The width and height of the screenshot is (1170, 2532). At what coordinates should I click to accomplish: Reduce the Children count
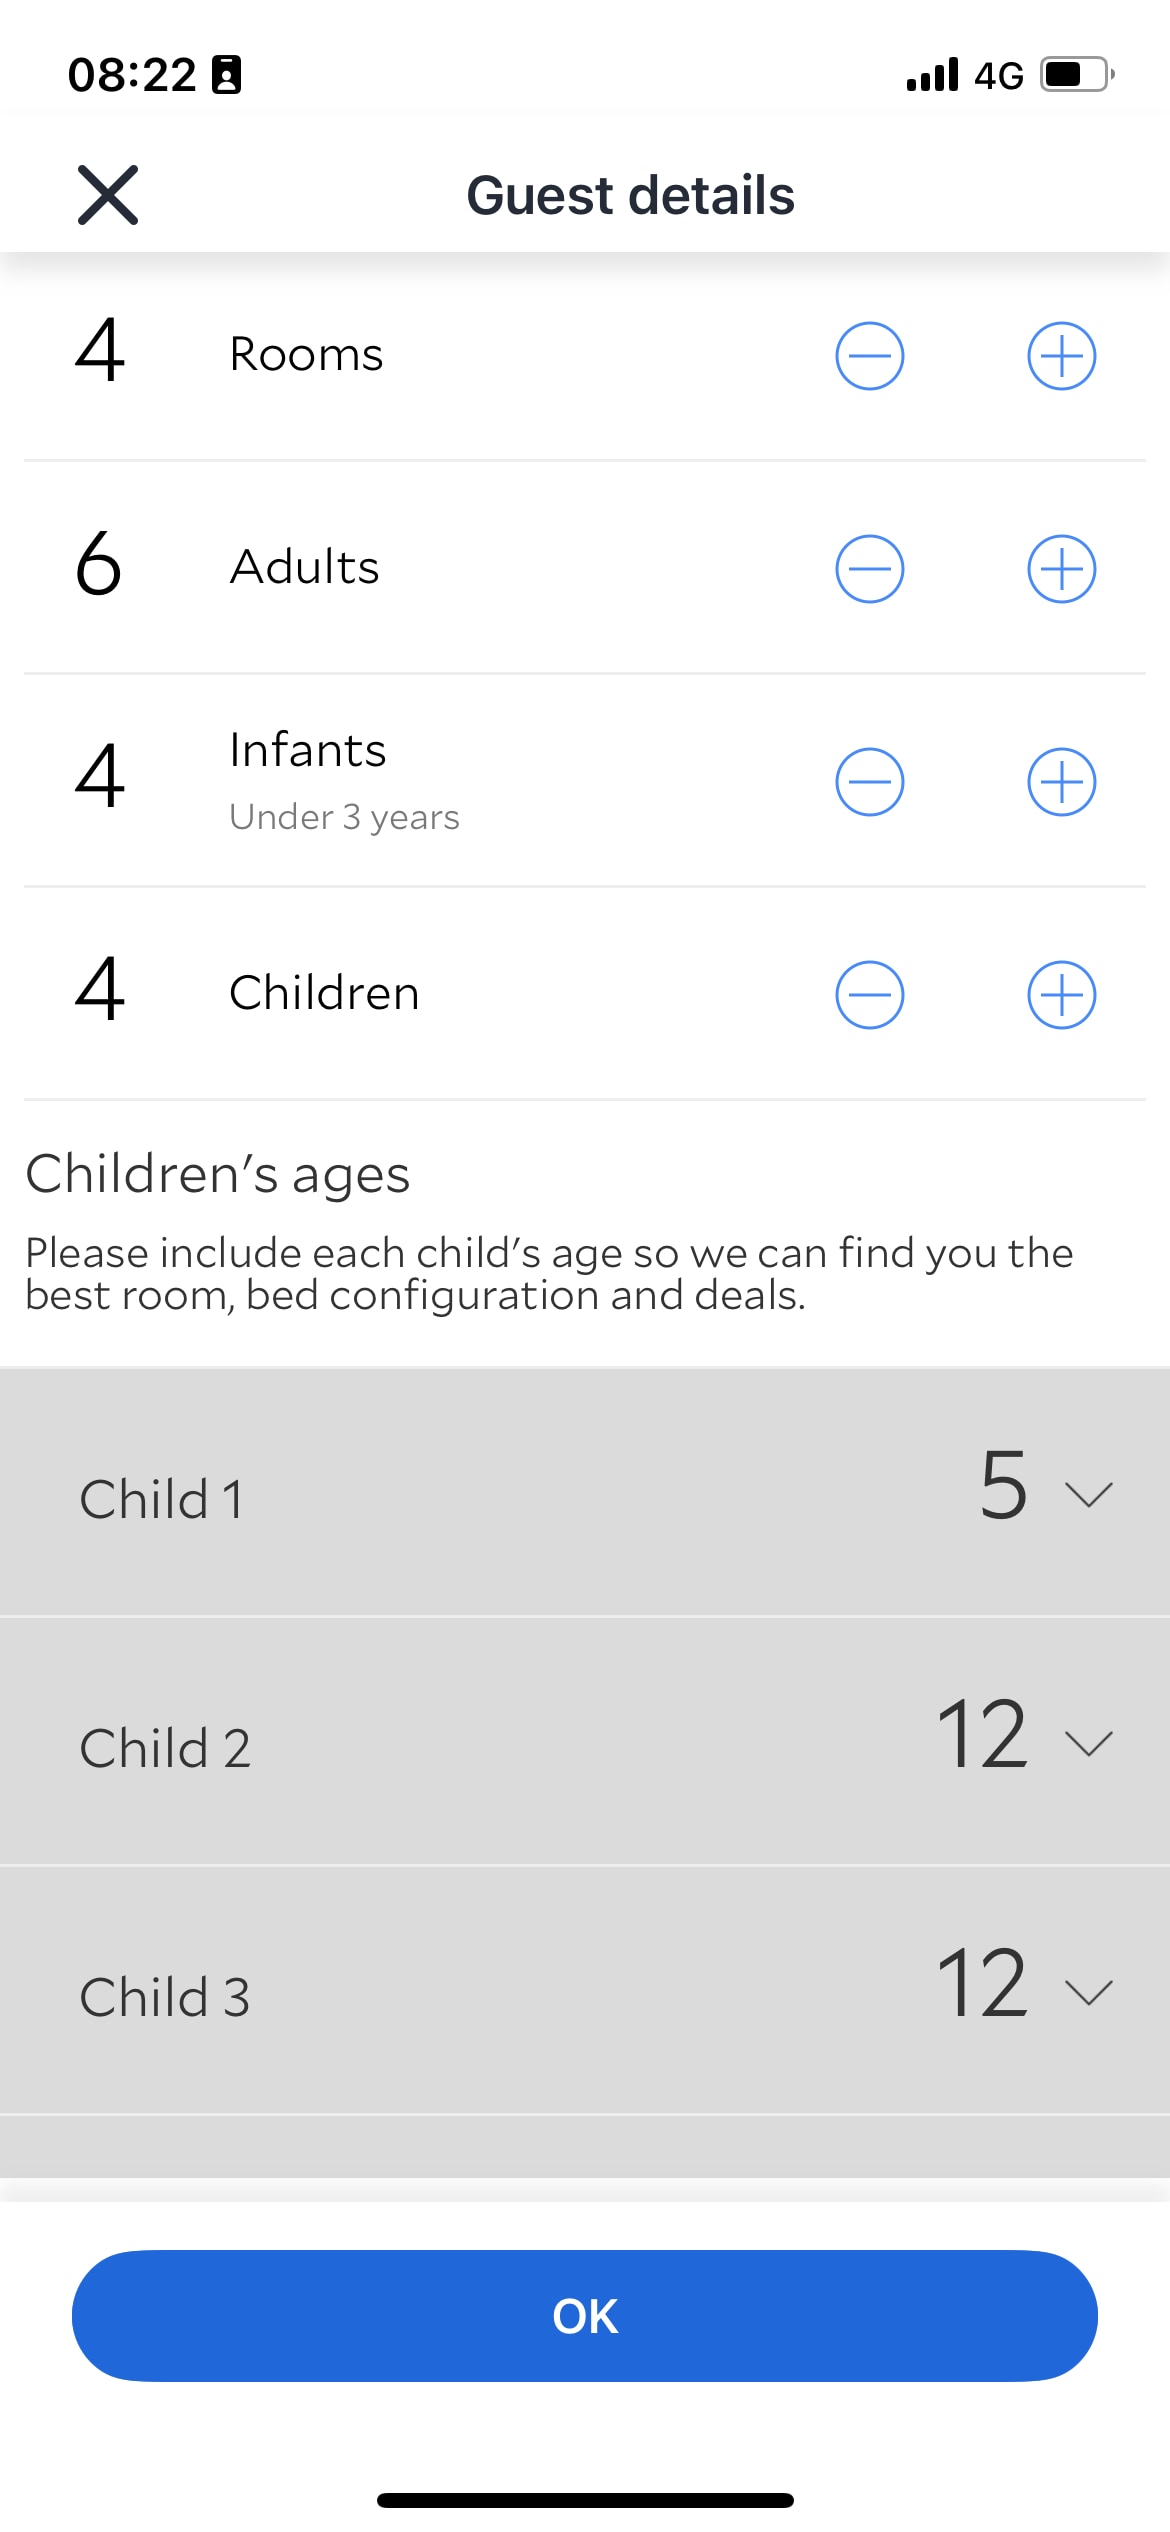869,994
